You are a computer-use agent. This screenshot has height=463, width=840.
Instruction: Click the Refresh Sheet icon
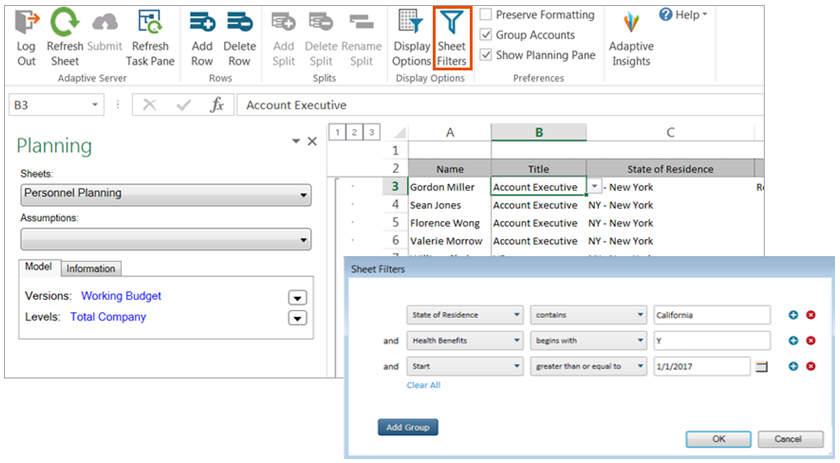tap(65, 23)
